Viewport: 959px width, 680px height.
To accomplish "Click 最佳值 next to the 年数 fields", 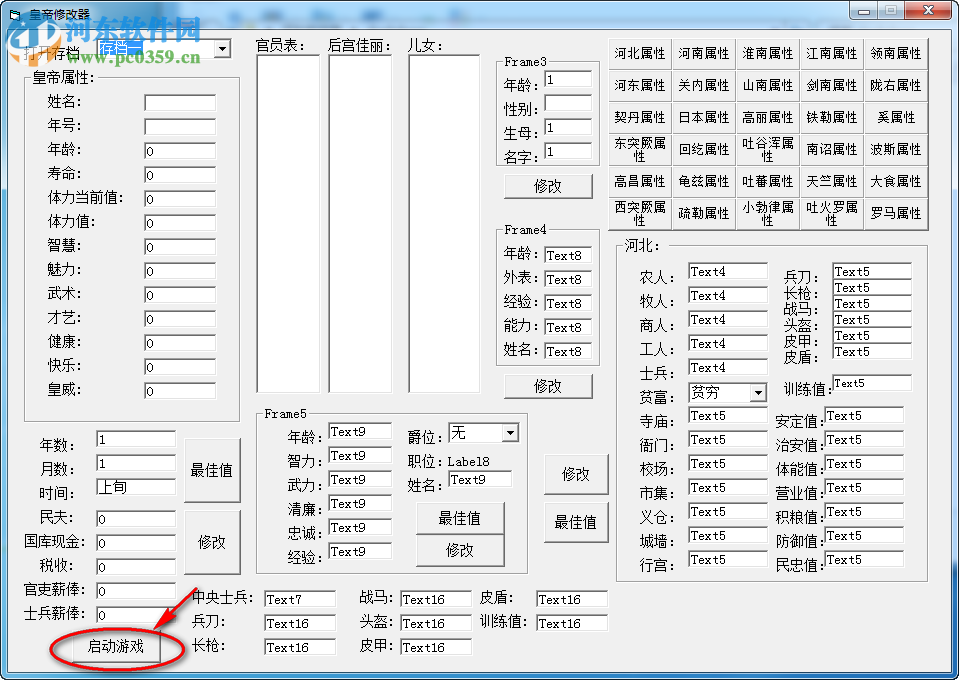I will click(212, 470).
